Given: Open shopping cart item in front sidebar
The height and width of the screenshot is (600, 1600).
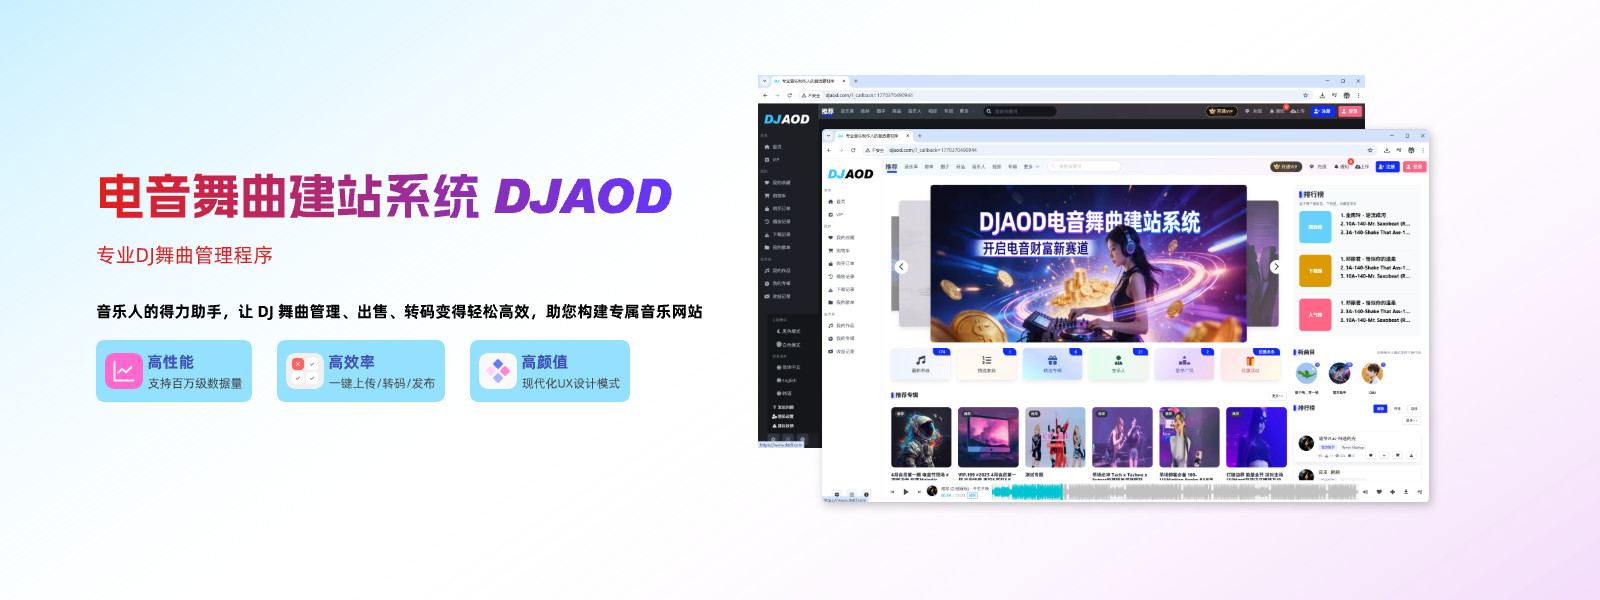Looking at the screenshot, I should [x=841, y=250].
